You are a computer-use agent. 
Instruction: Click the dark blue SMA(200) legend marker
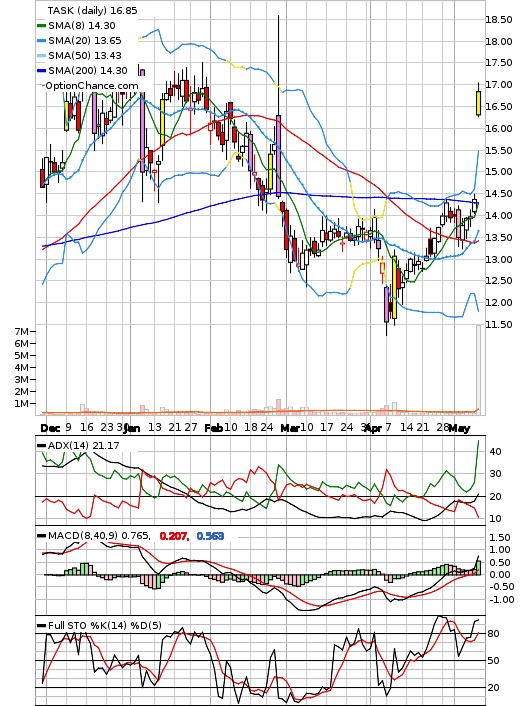point(41,70)
